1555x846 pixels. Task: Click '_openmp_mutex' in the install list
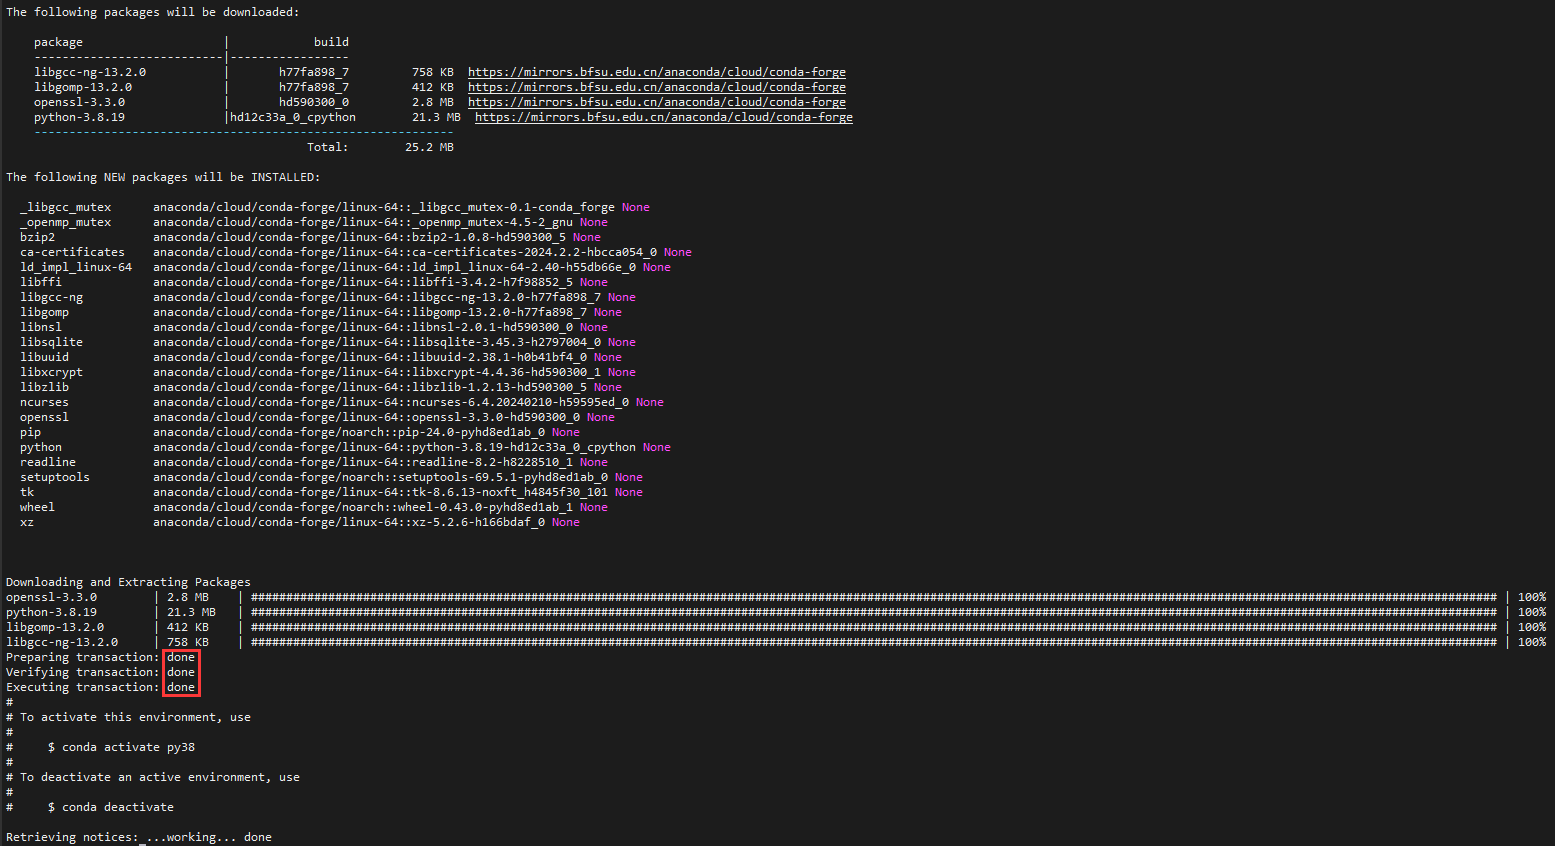65,222
